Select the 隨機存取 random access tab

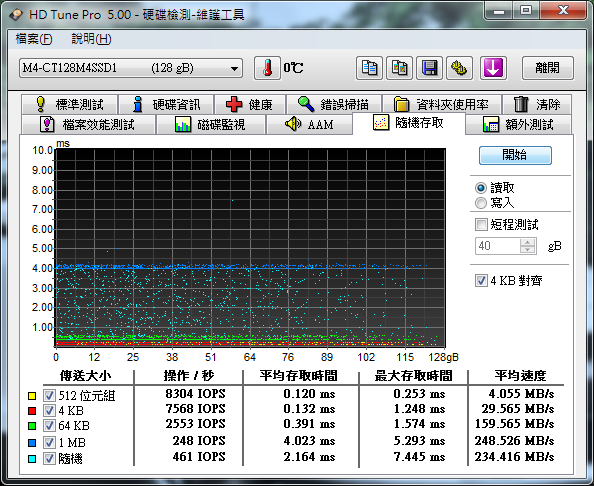(408, 123)
